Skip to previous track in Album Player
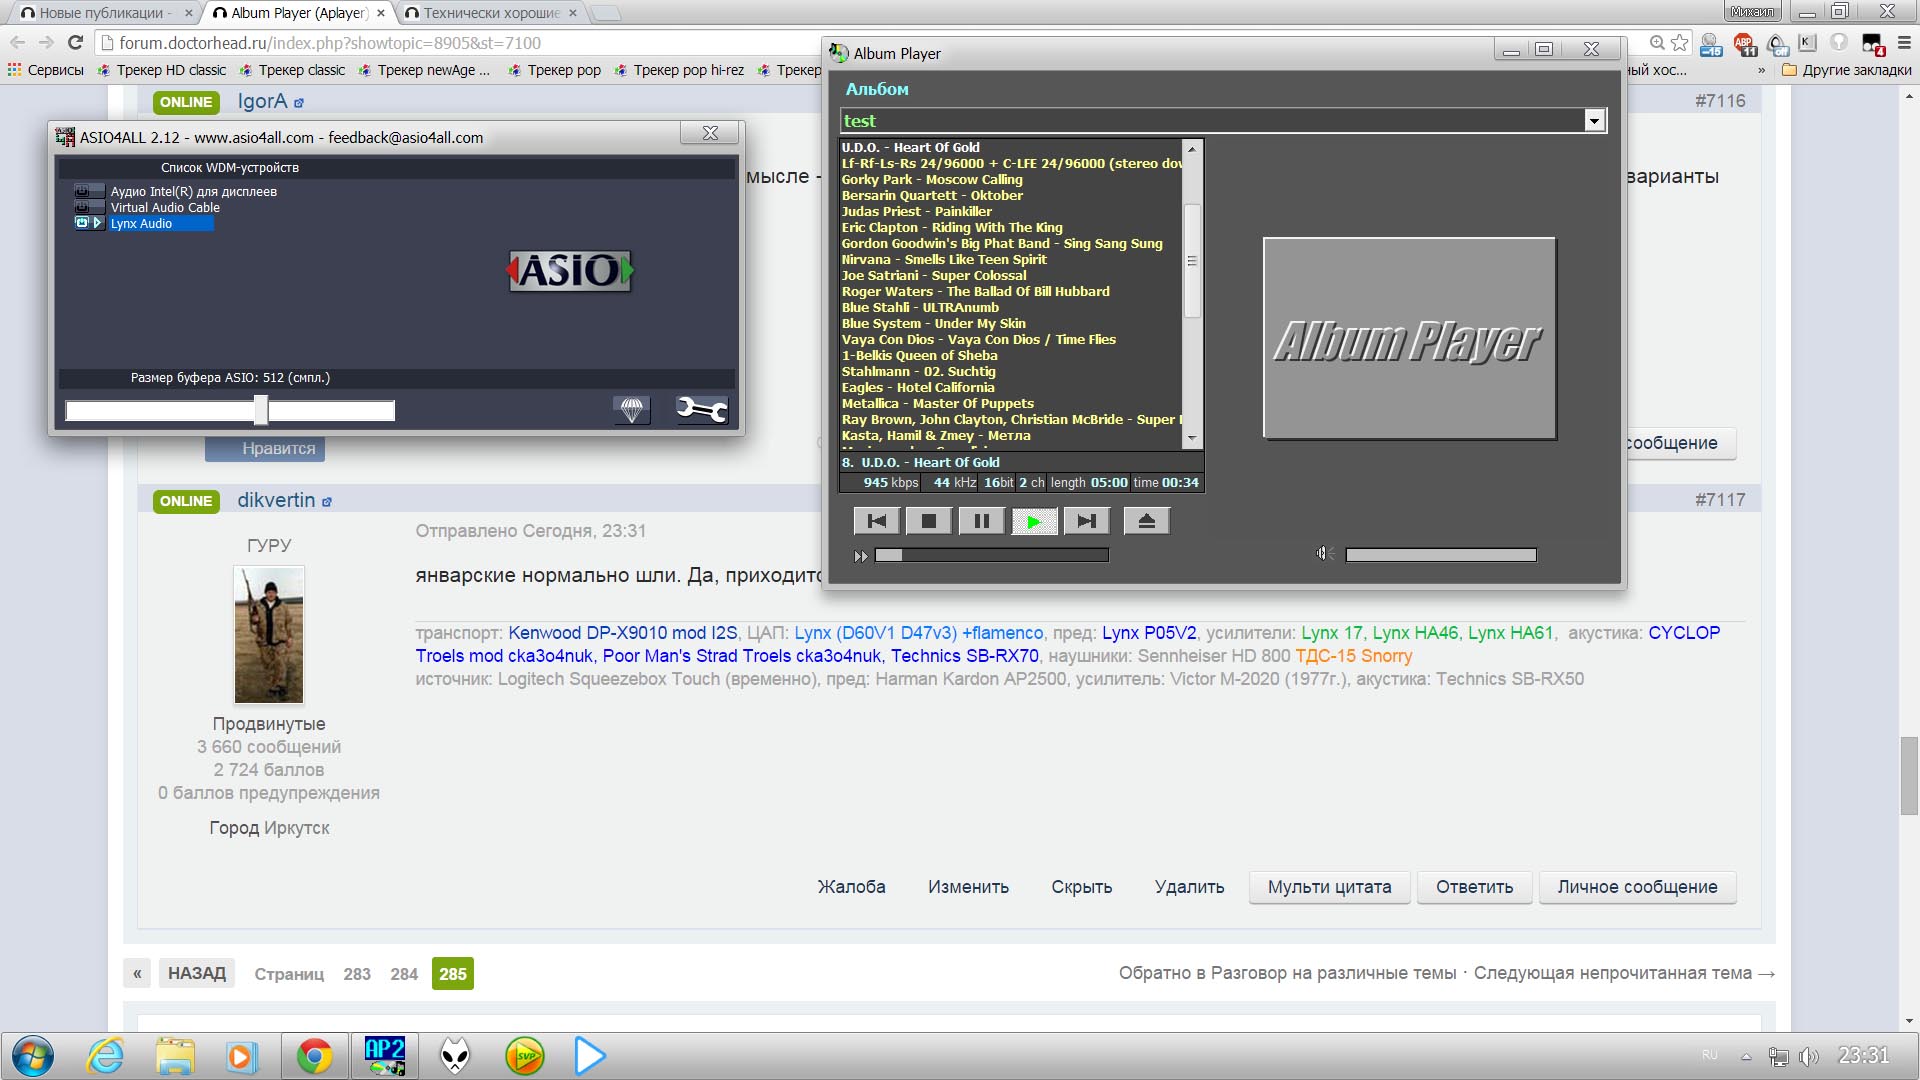1920x1080 pixels. 877,521
